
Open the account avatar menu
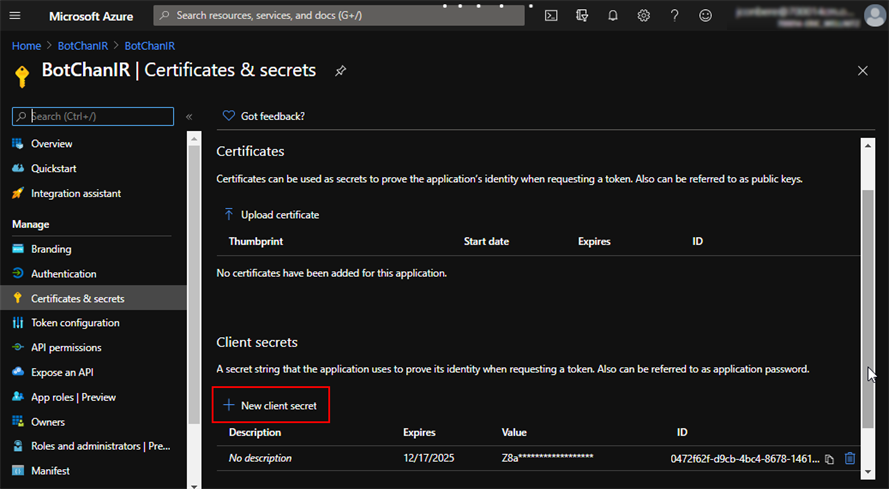(874, 15)
